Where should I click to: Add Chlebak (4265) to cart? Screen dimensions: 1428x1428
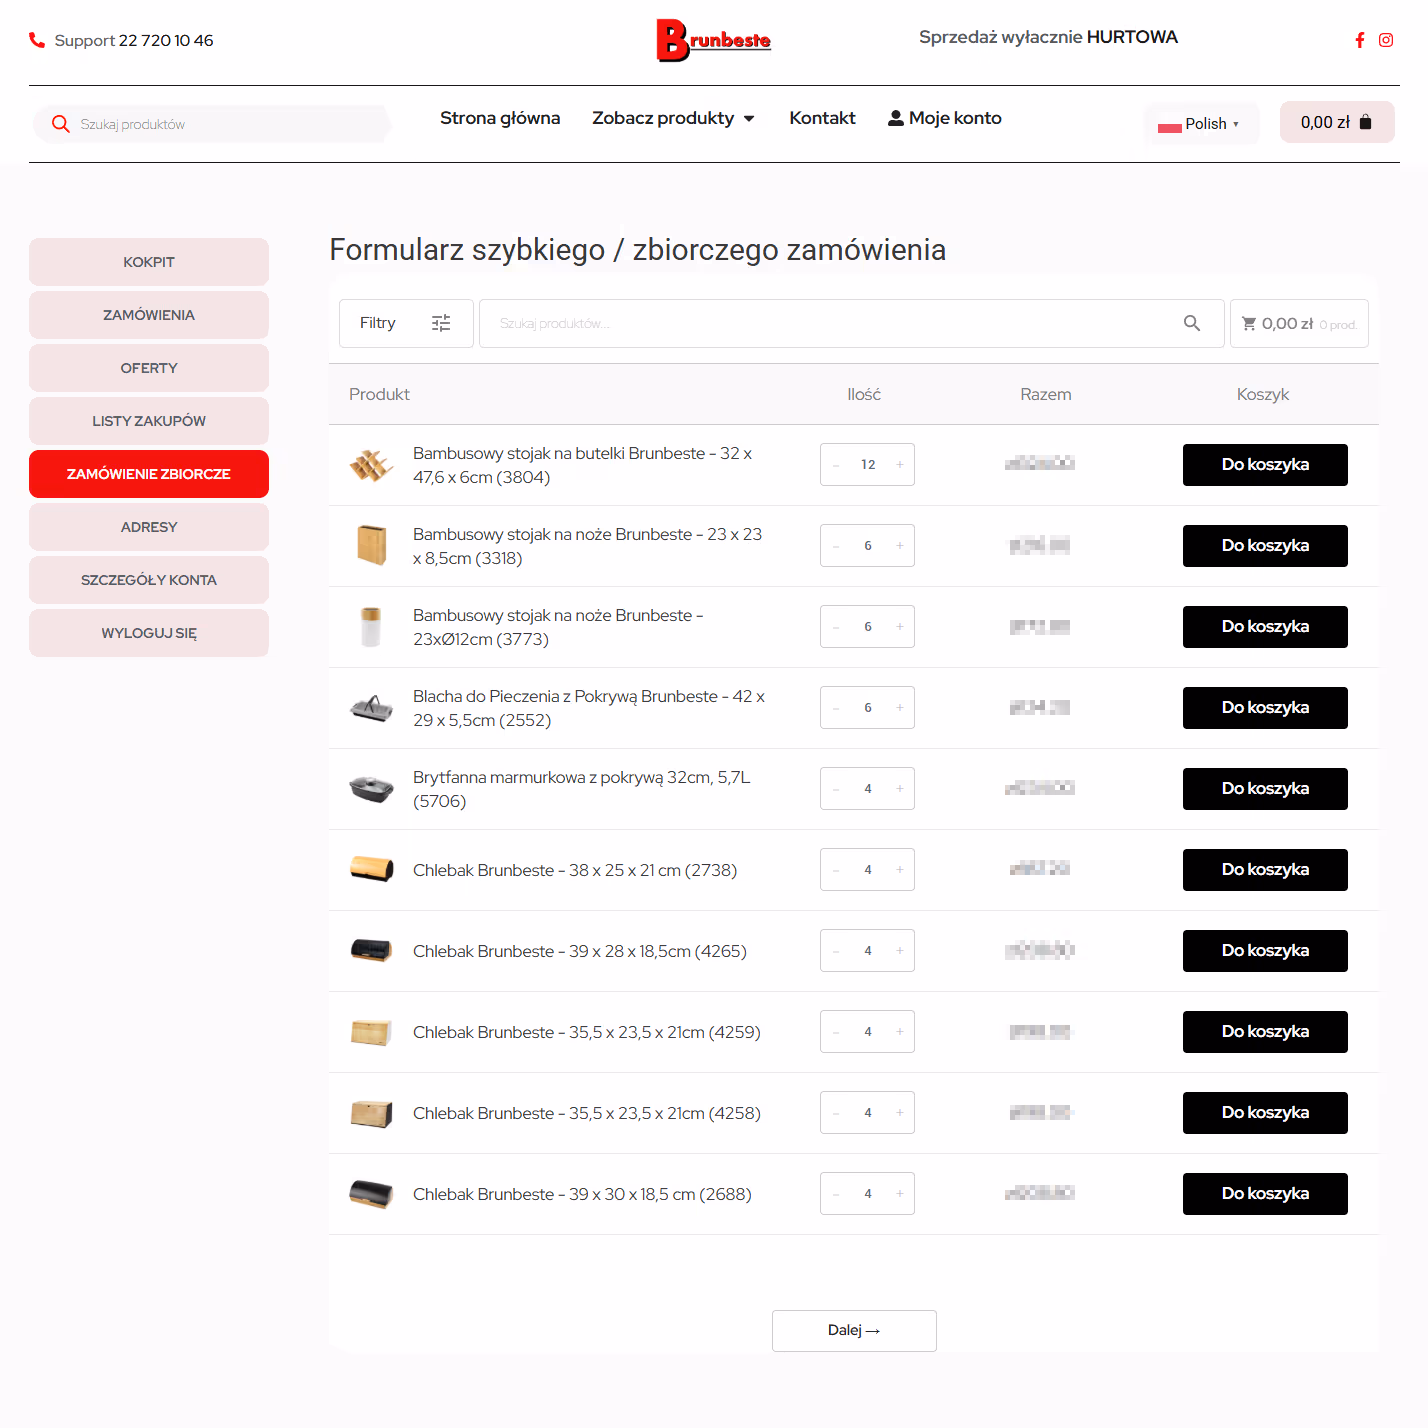pyautogui.click(x=1265, y=951)
